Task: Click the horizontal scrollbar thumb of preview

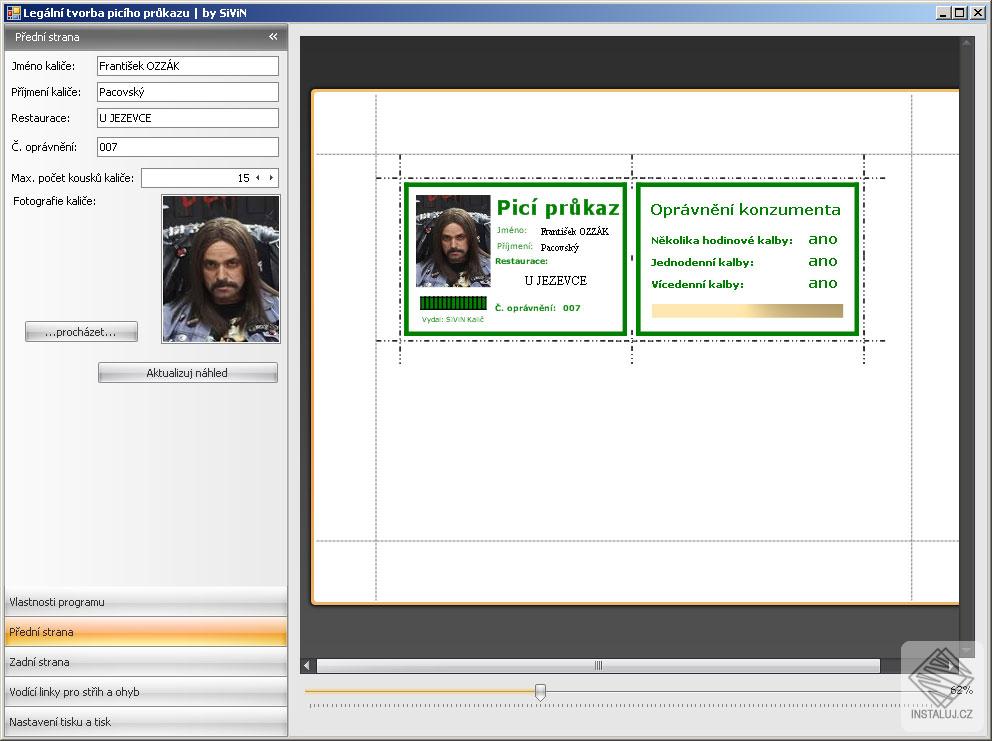Action: [x=598, y=665]
